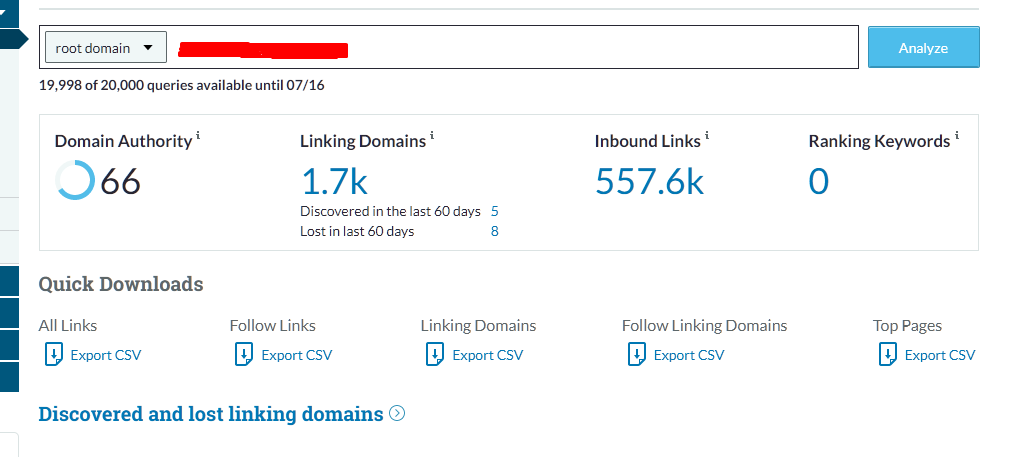
Task: Click the Domain Authority score circle
Action: pos(75,181)
